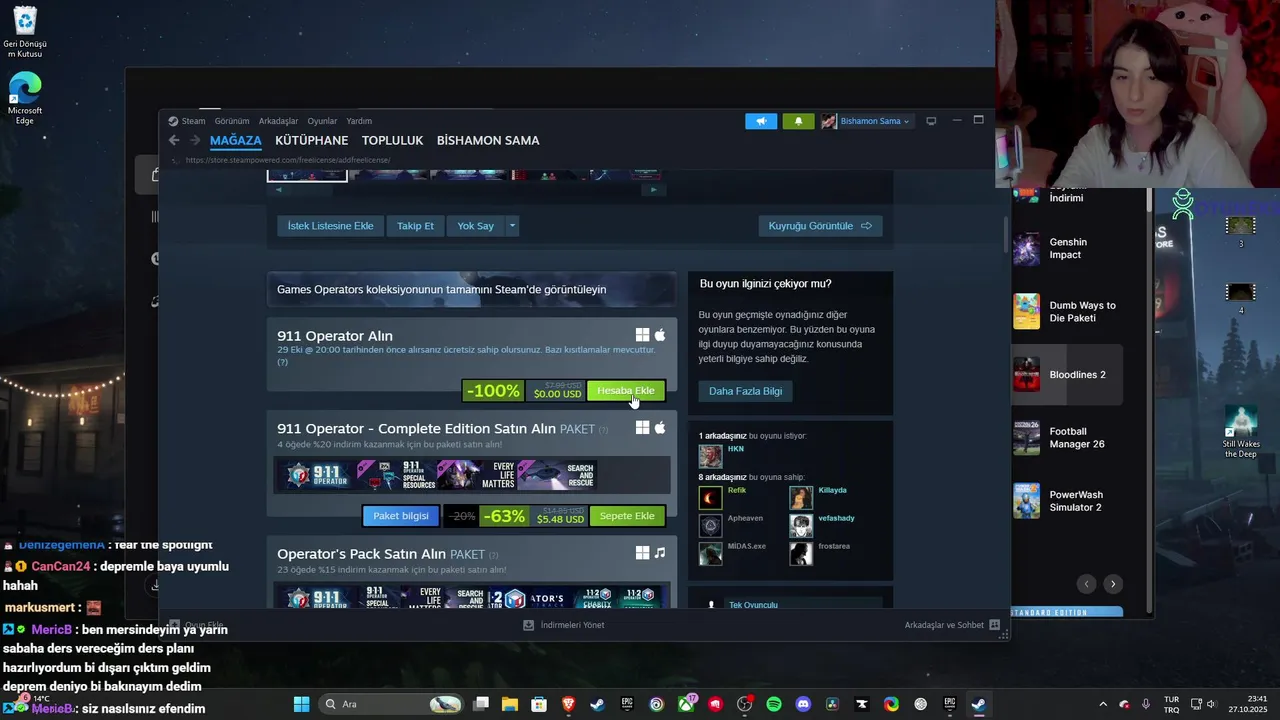Select Genshin Impact in background list
Screen dimensions: 1280x720
pos(1067,248)
